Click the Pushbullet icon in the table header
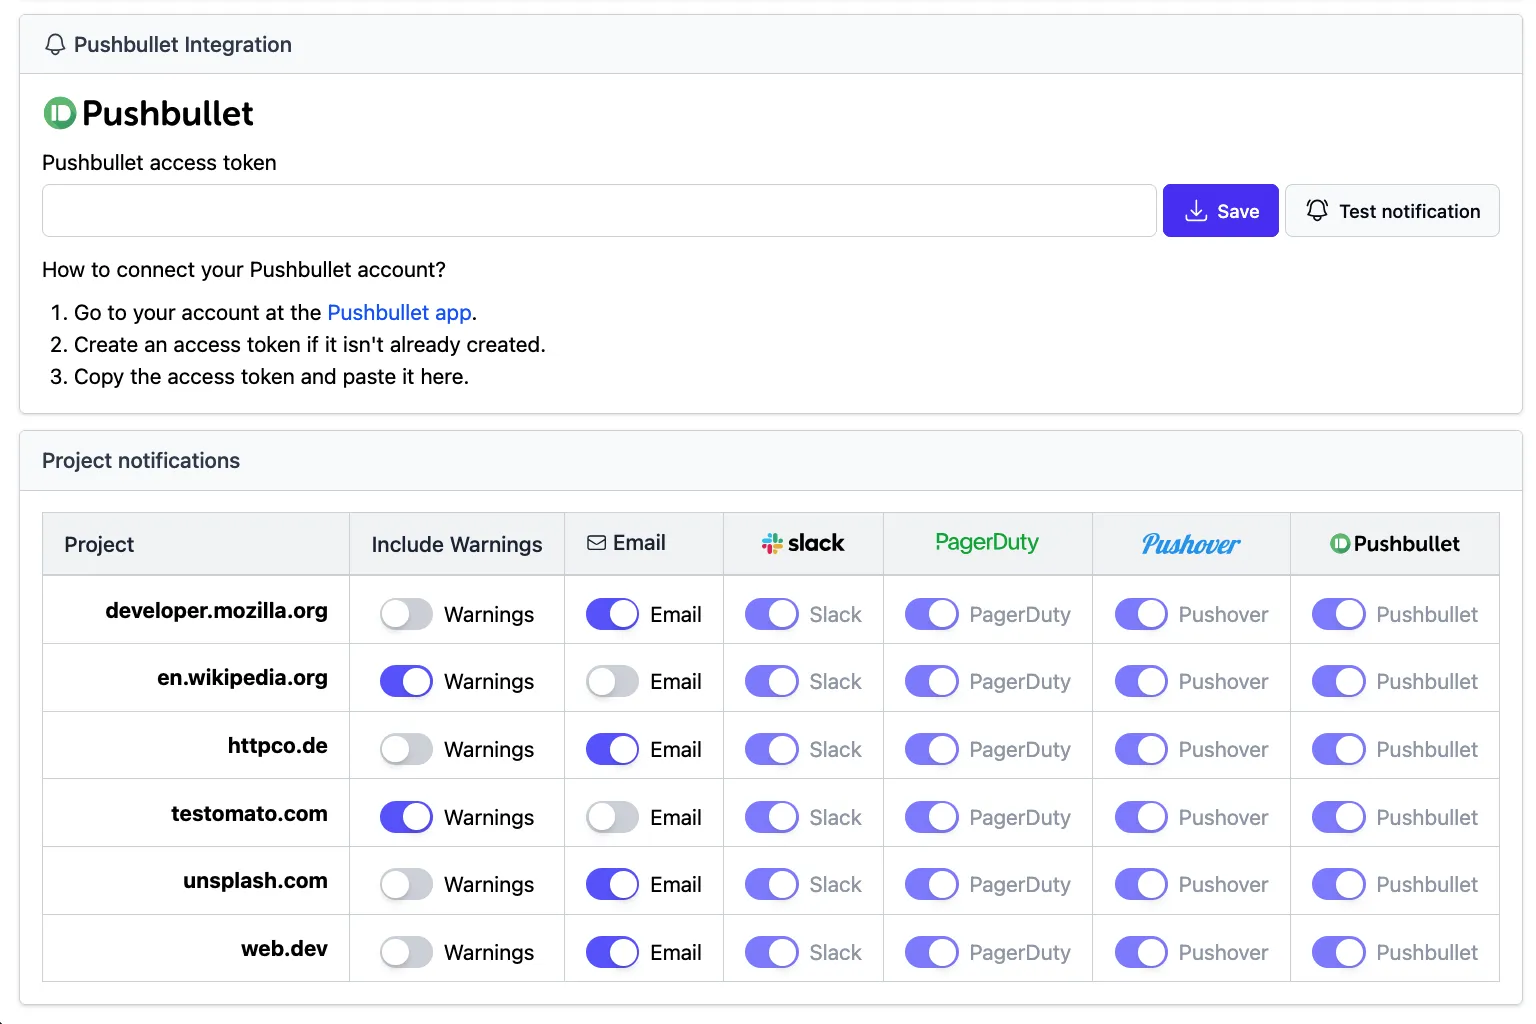 click(1340, 543)
